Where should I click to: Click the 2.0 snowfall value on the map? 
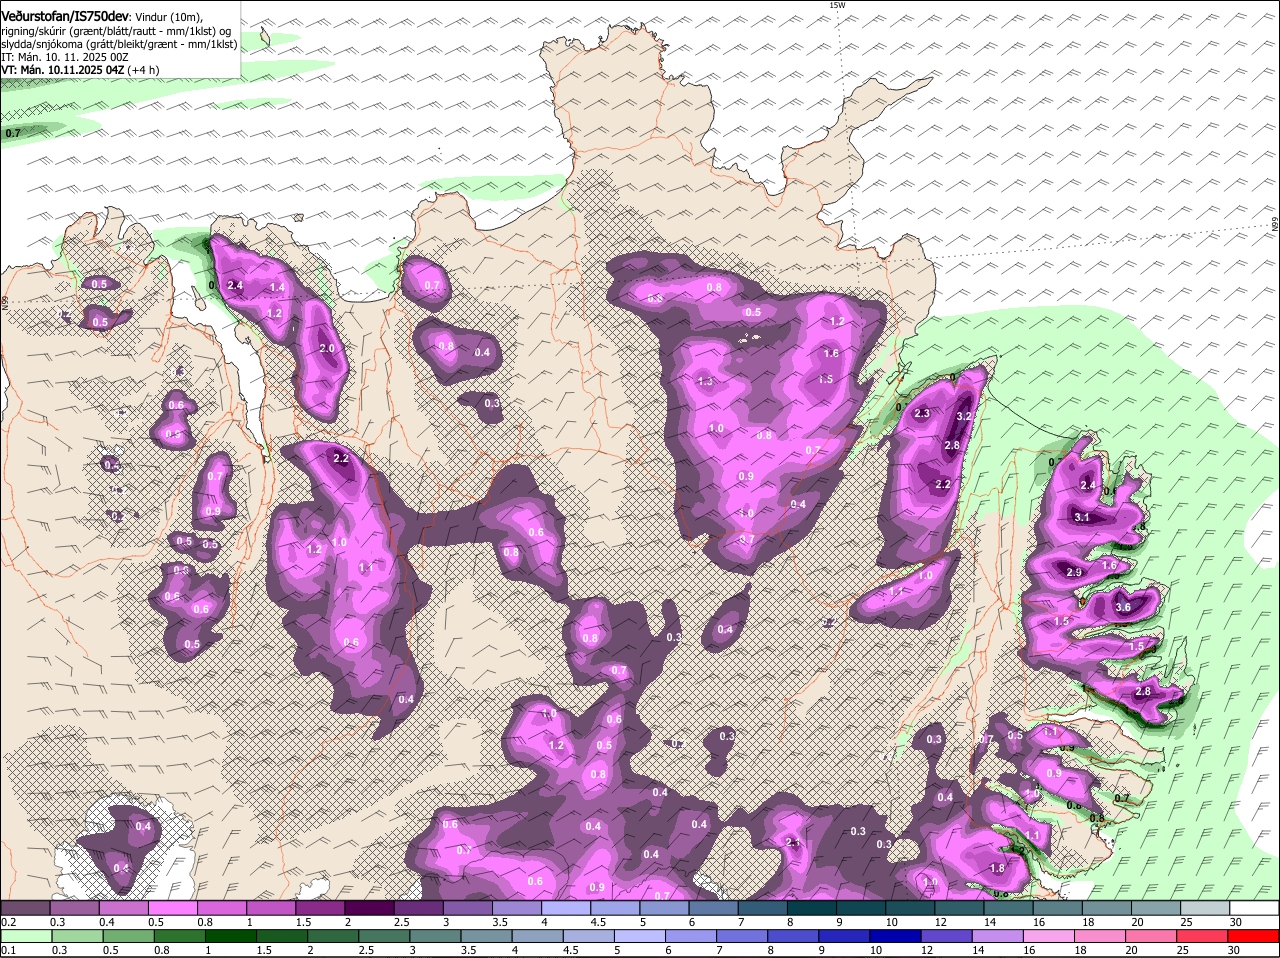click(326, 348)
